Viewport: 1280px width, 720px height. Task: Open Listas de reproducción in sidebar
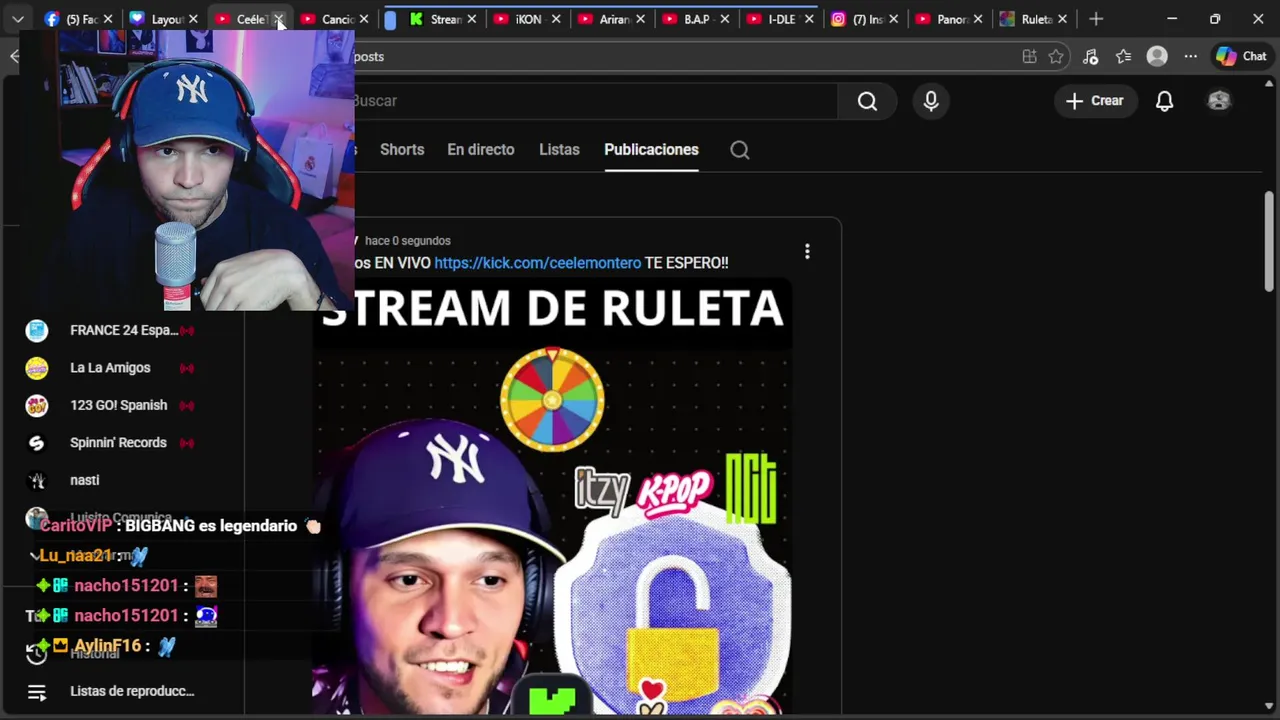[x=132, y=691]
